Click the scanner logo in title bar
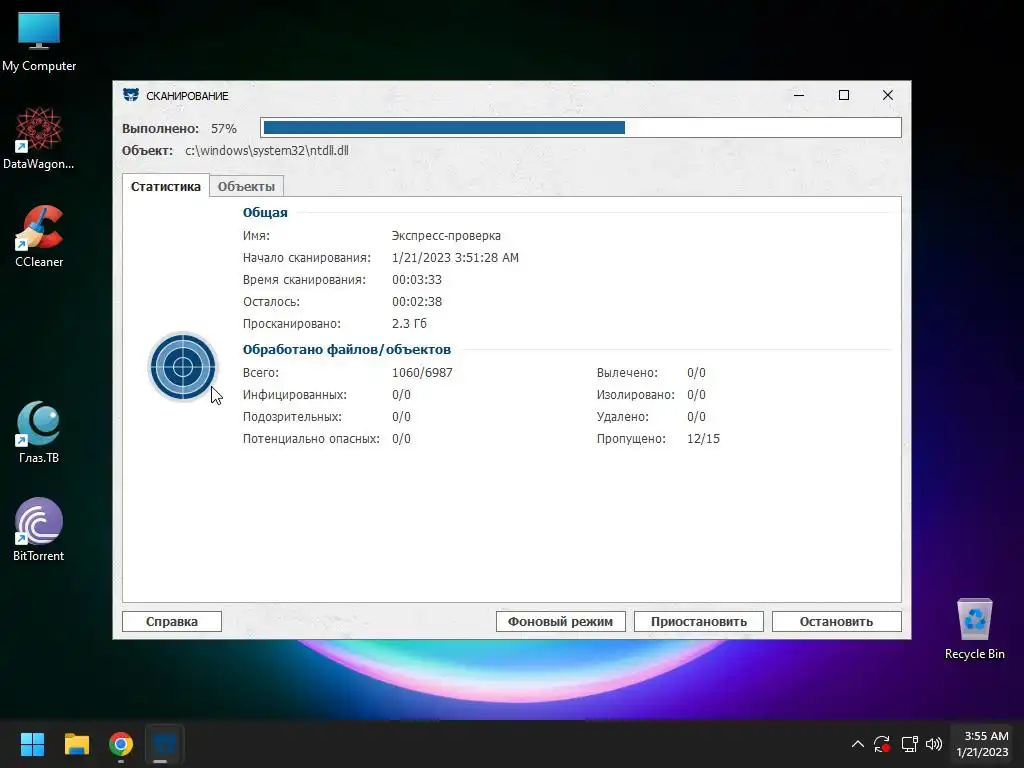This screenshot has width=1024, height=768. click(131, 95)
